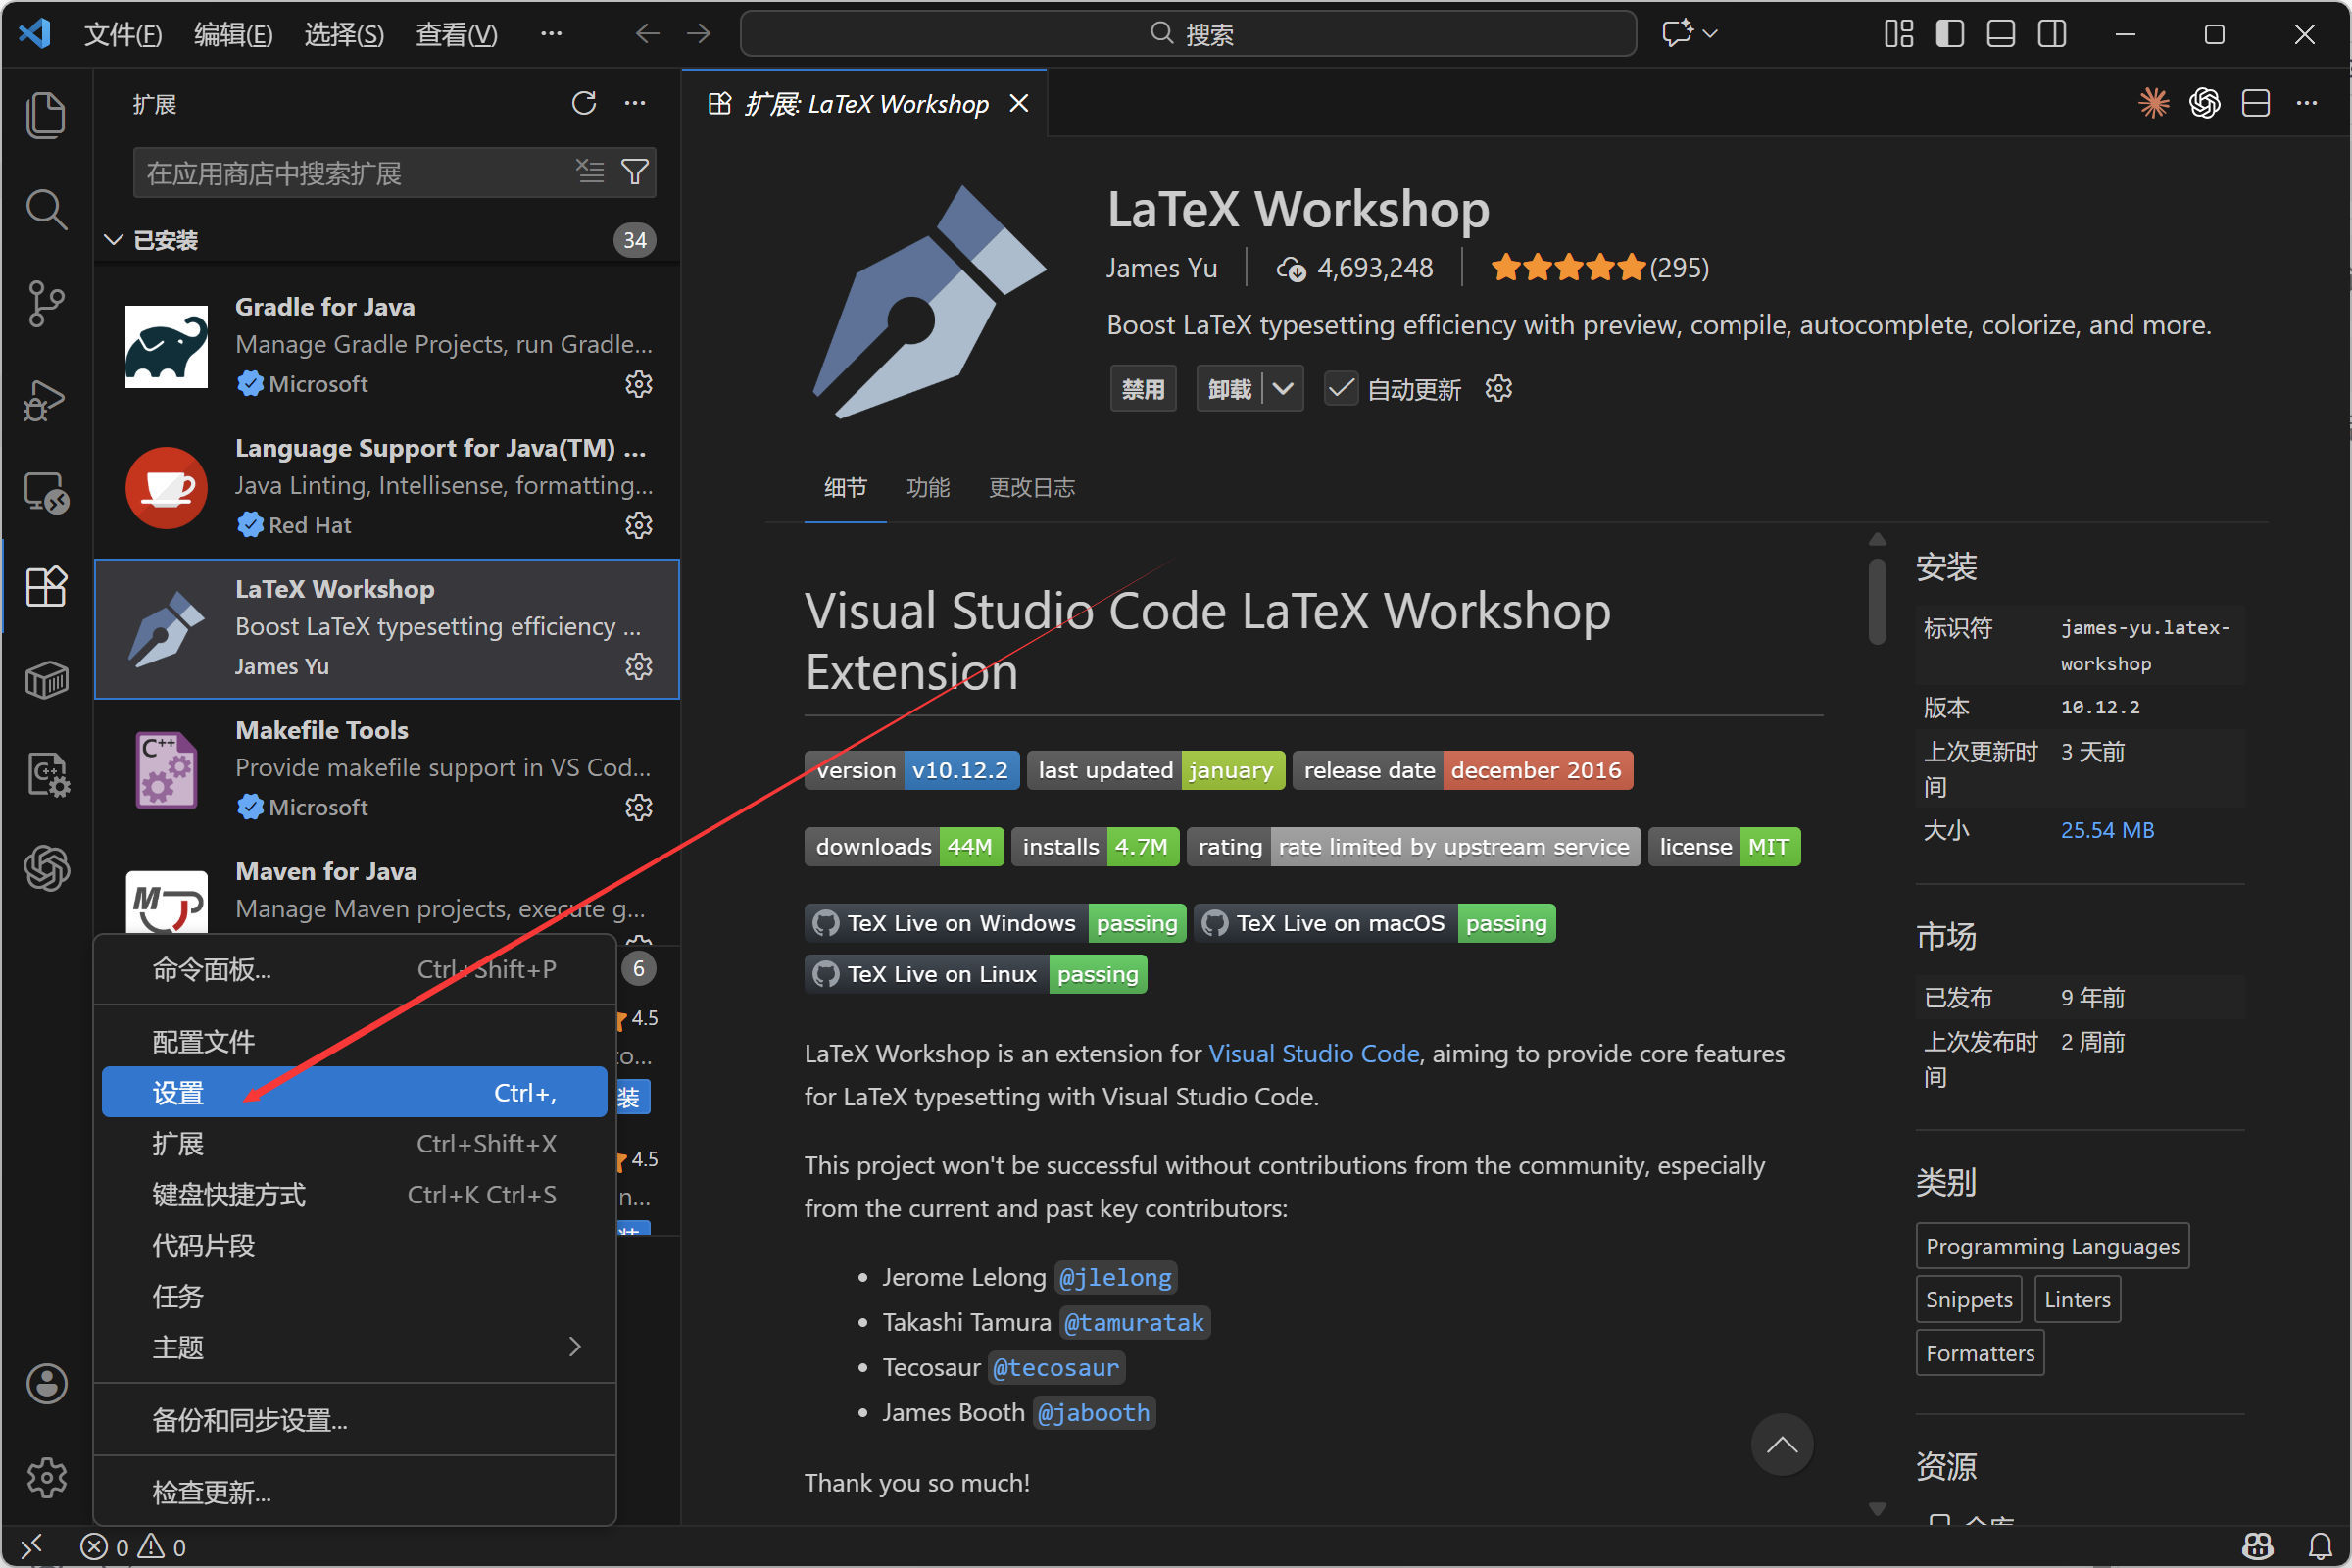Open manage gear for LaTeX Workshop item
The image size is (2352, 1568).
(x=638, y=666)
